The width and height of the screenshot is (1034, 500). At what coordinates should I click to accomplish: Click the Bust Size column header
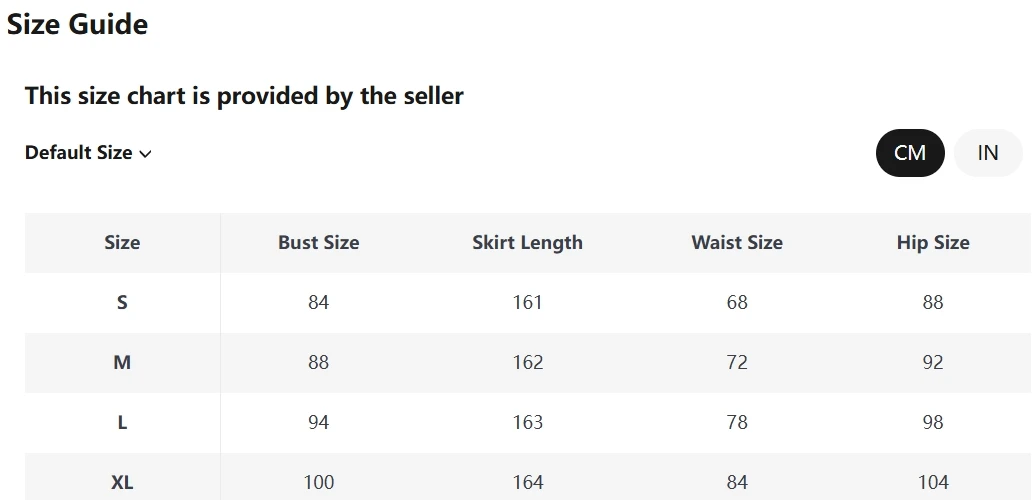(x=318, y=242)
